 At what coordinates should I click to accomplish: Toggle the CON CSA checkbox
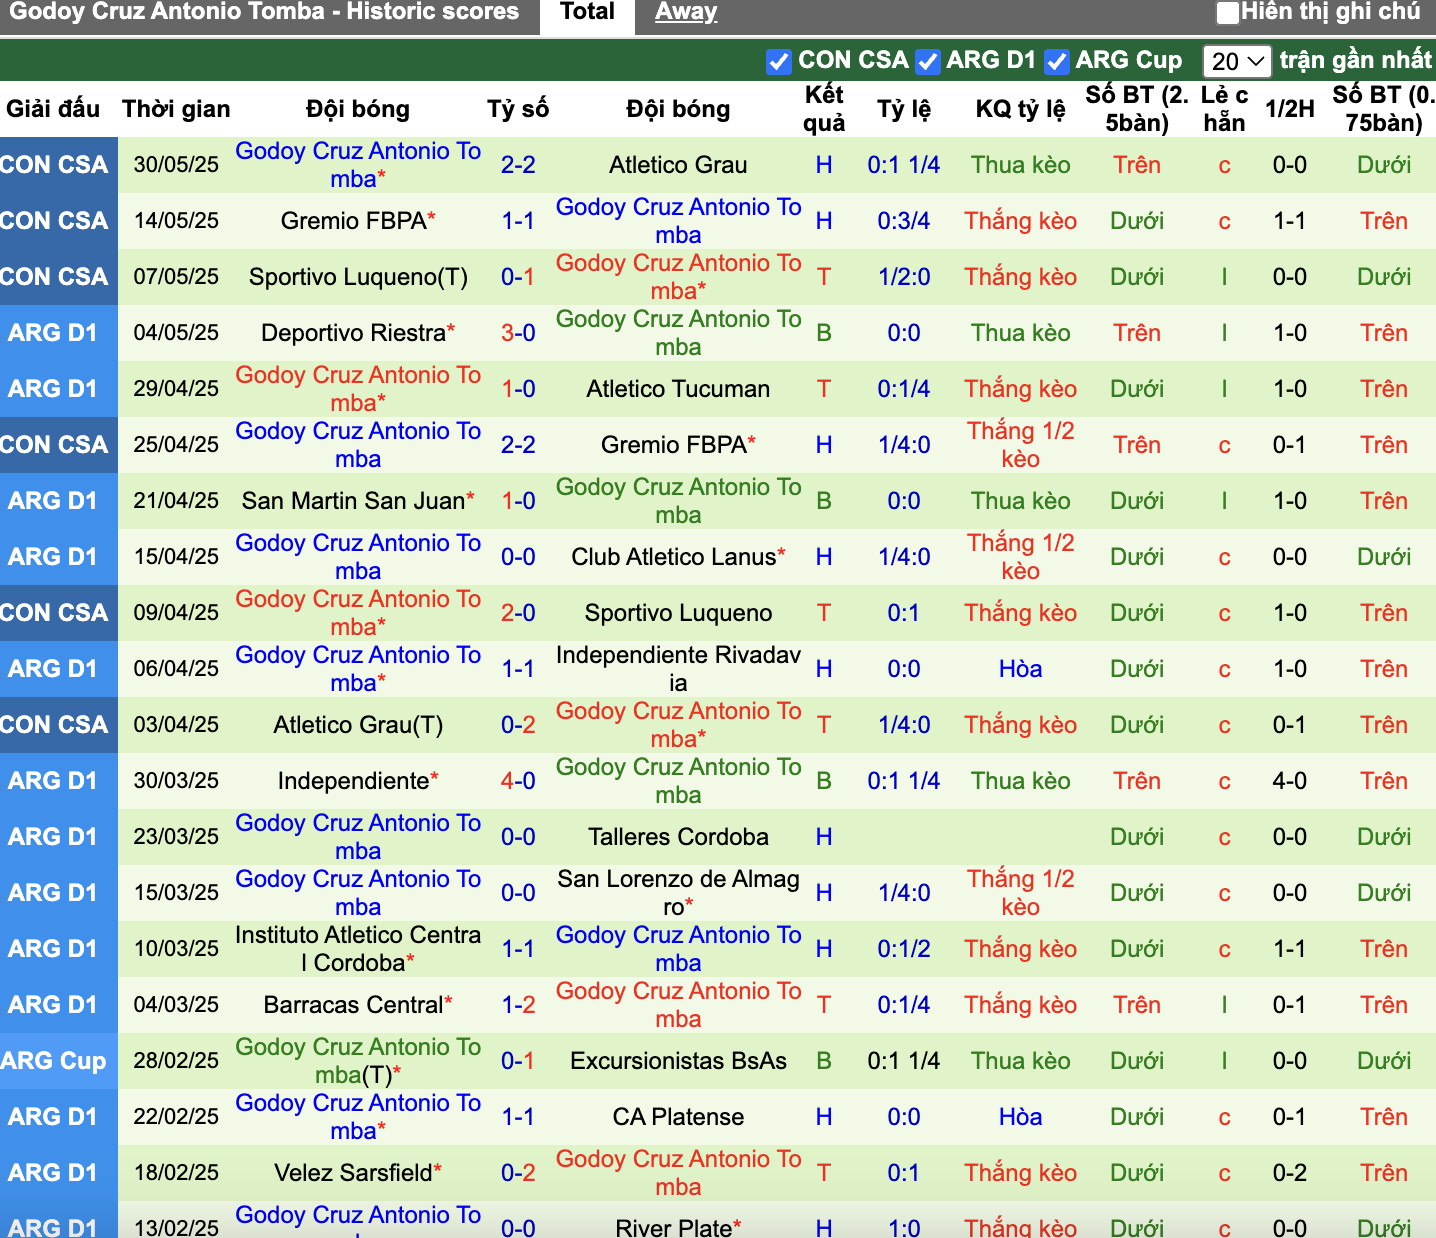(x=779, y=61)
